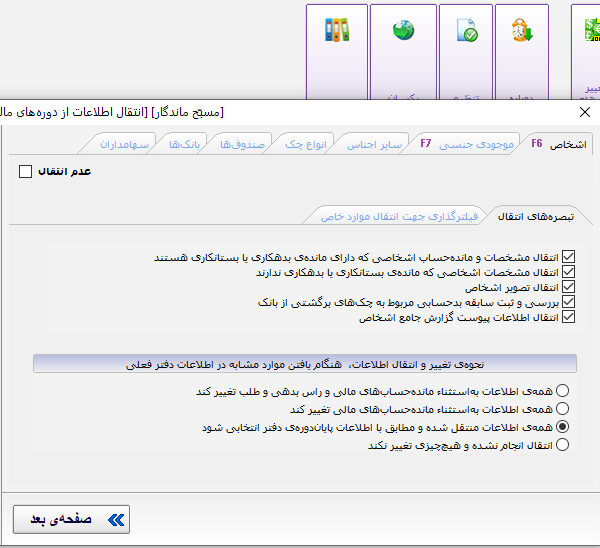The image size is (600, 548).
Task: Click the green globe toolbar icon
Action: click(403, 30)
